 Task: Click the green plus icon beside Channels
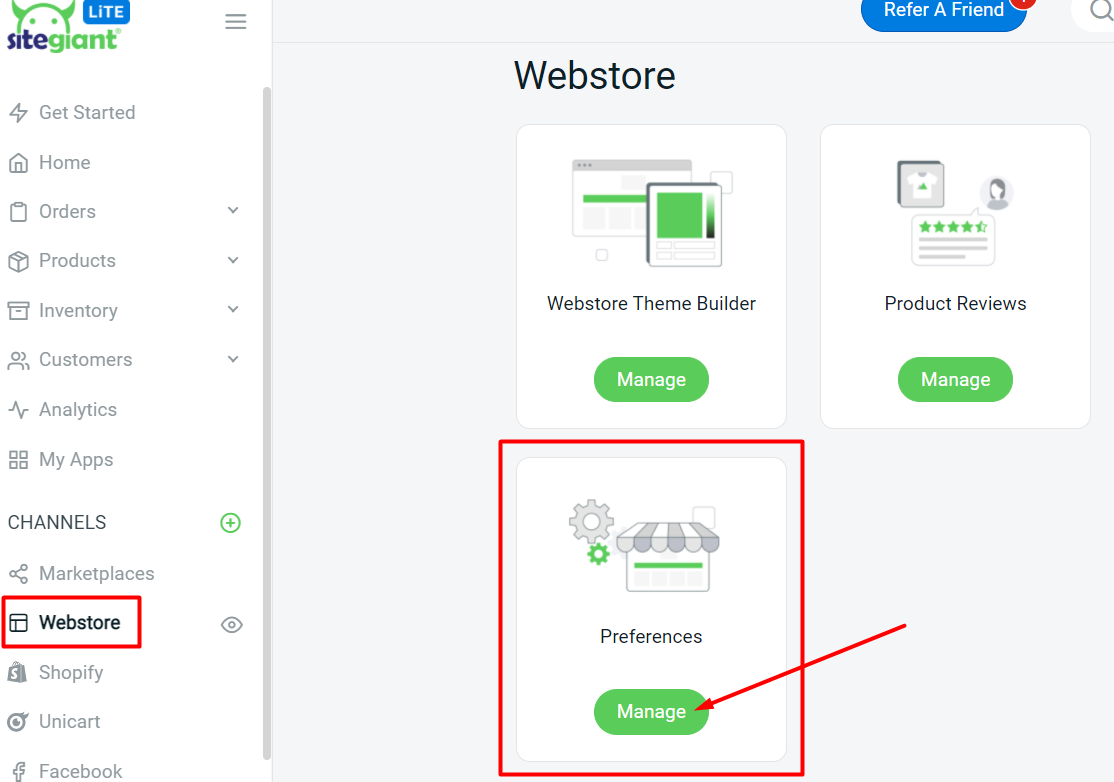(x=230, y=523)
